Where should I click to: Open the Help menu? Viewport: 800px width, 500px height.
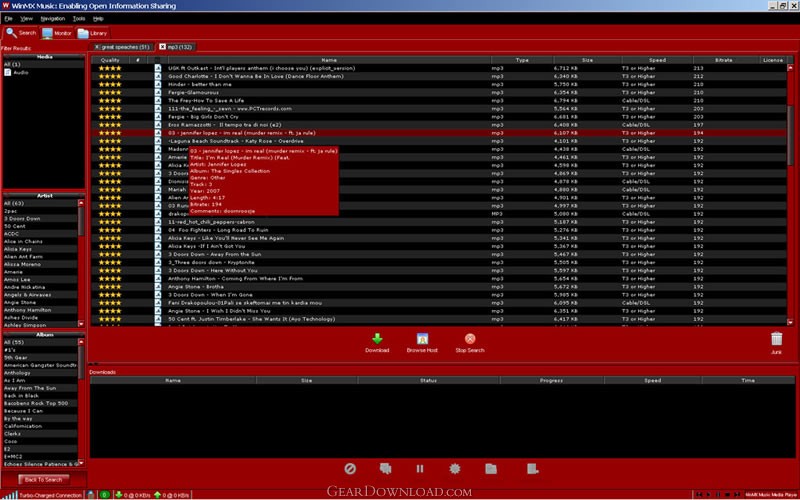98,19
